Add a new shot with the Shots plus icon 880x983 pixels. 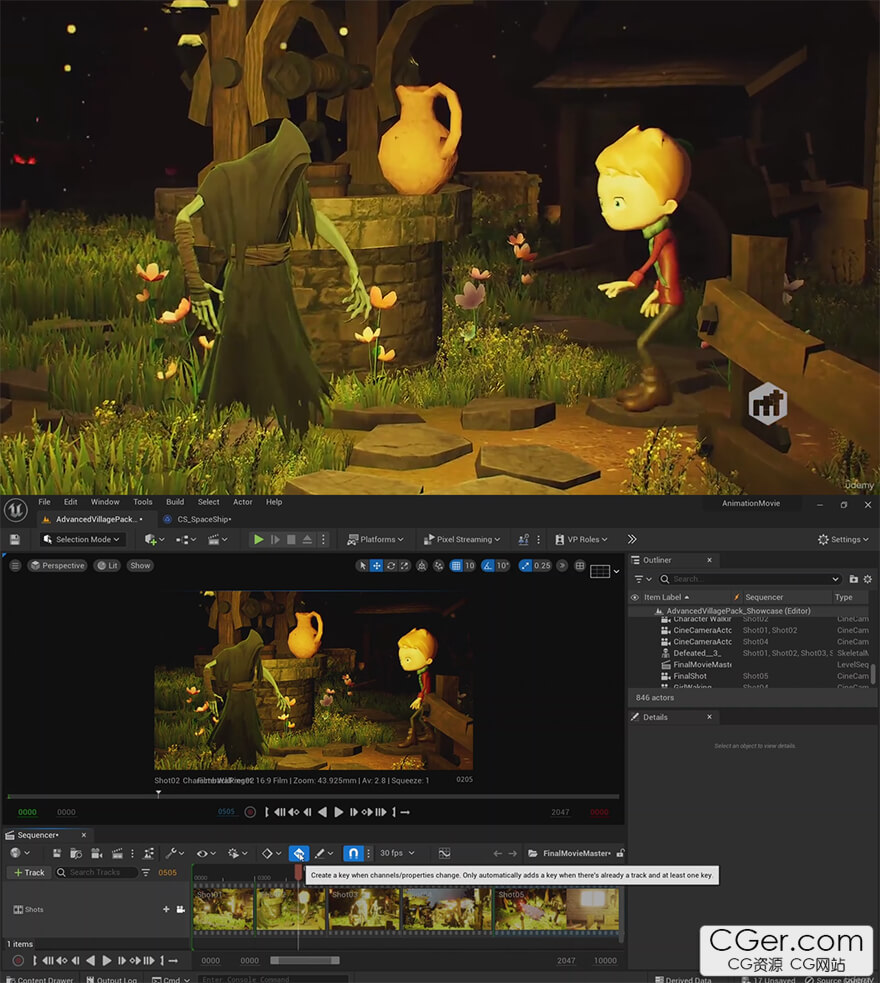tap(166, 909)
